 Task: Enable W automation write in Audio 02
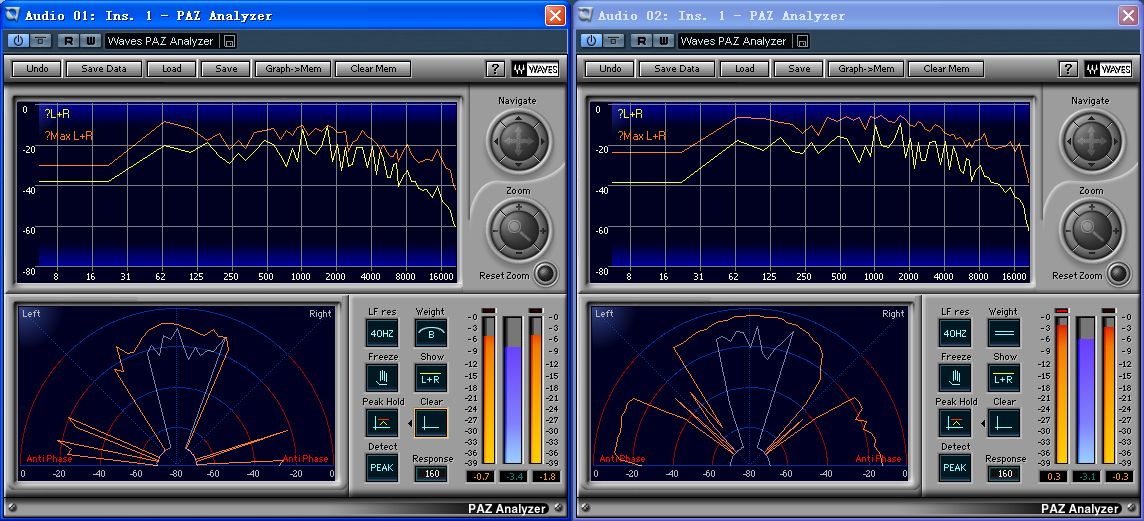point(663,41)
